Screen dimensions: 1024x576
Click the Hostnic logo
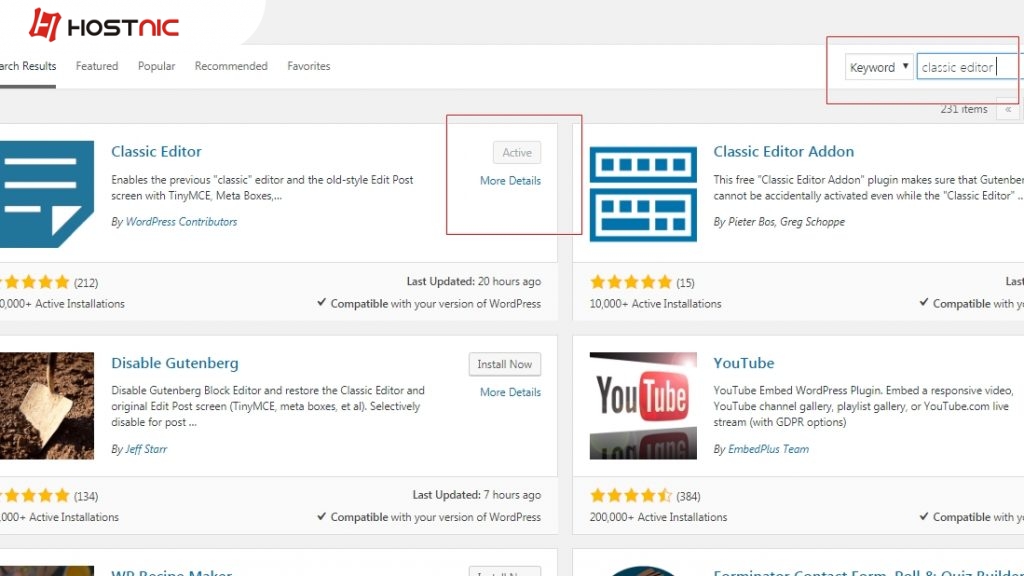[x=103, y=25]
